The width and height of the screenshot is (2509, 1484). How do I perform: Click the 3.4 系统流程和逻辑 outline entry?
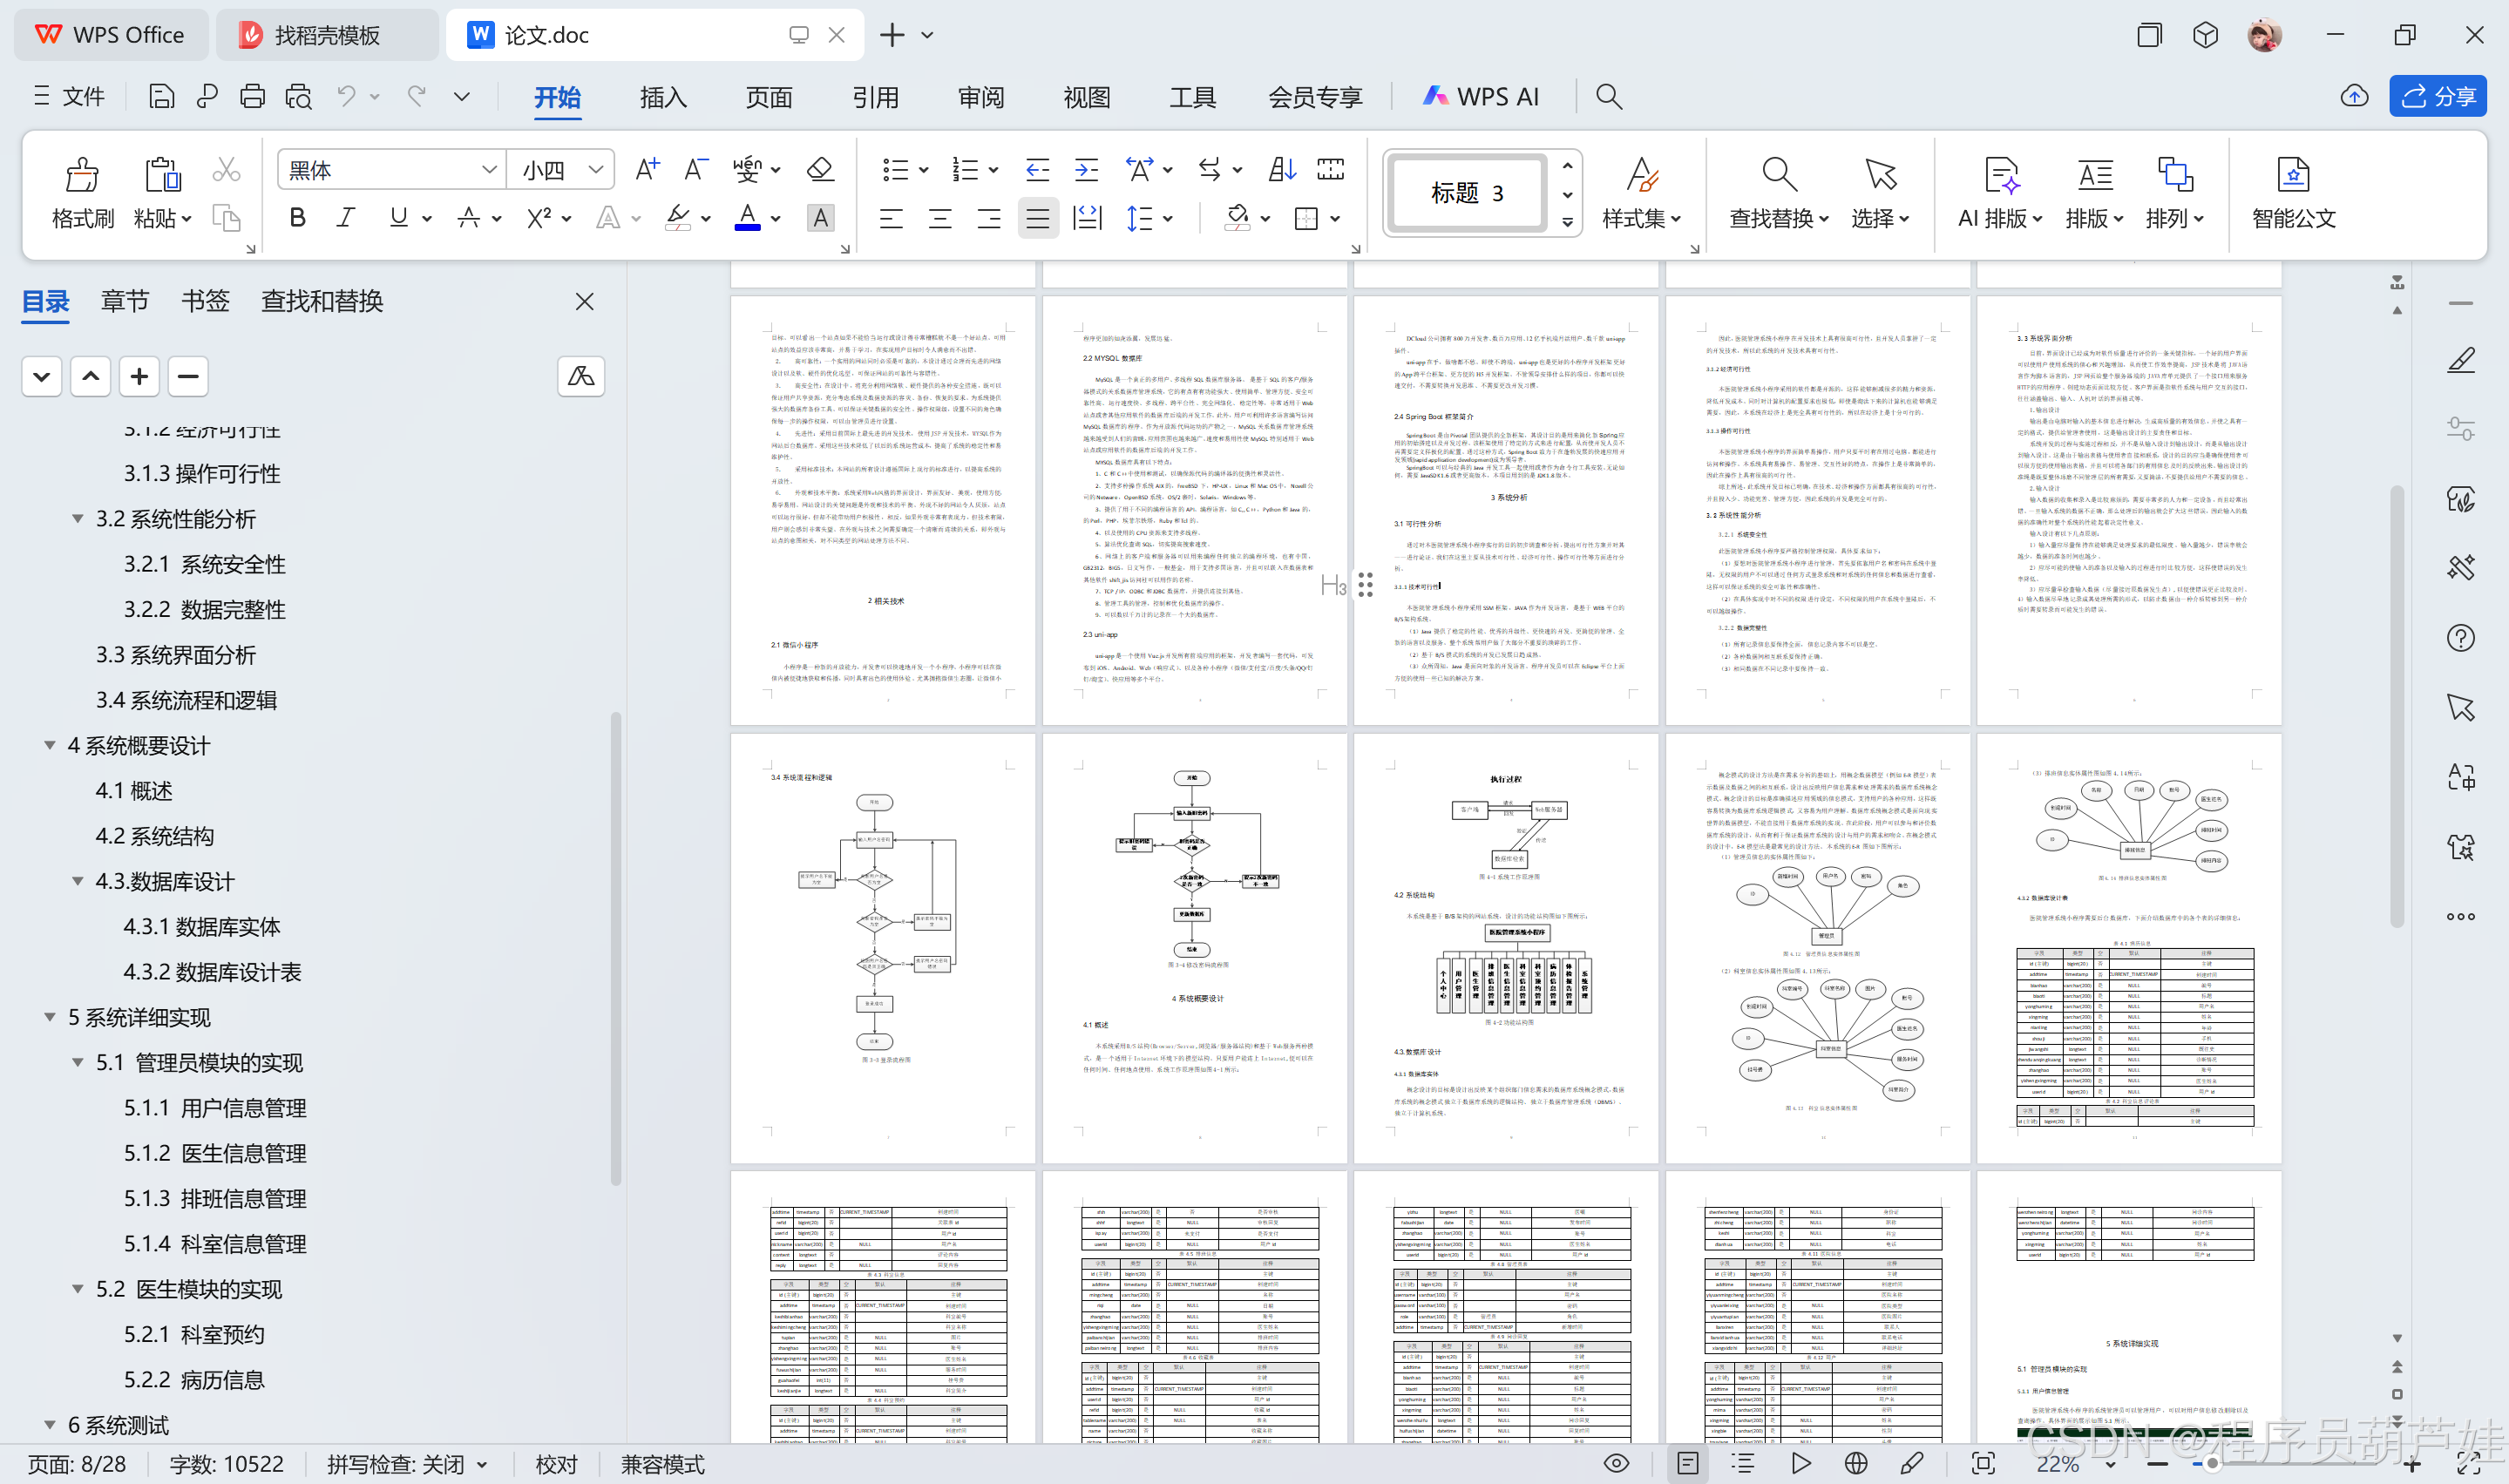(186, 701)
